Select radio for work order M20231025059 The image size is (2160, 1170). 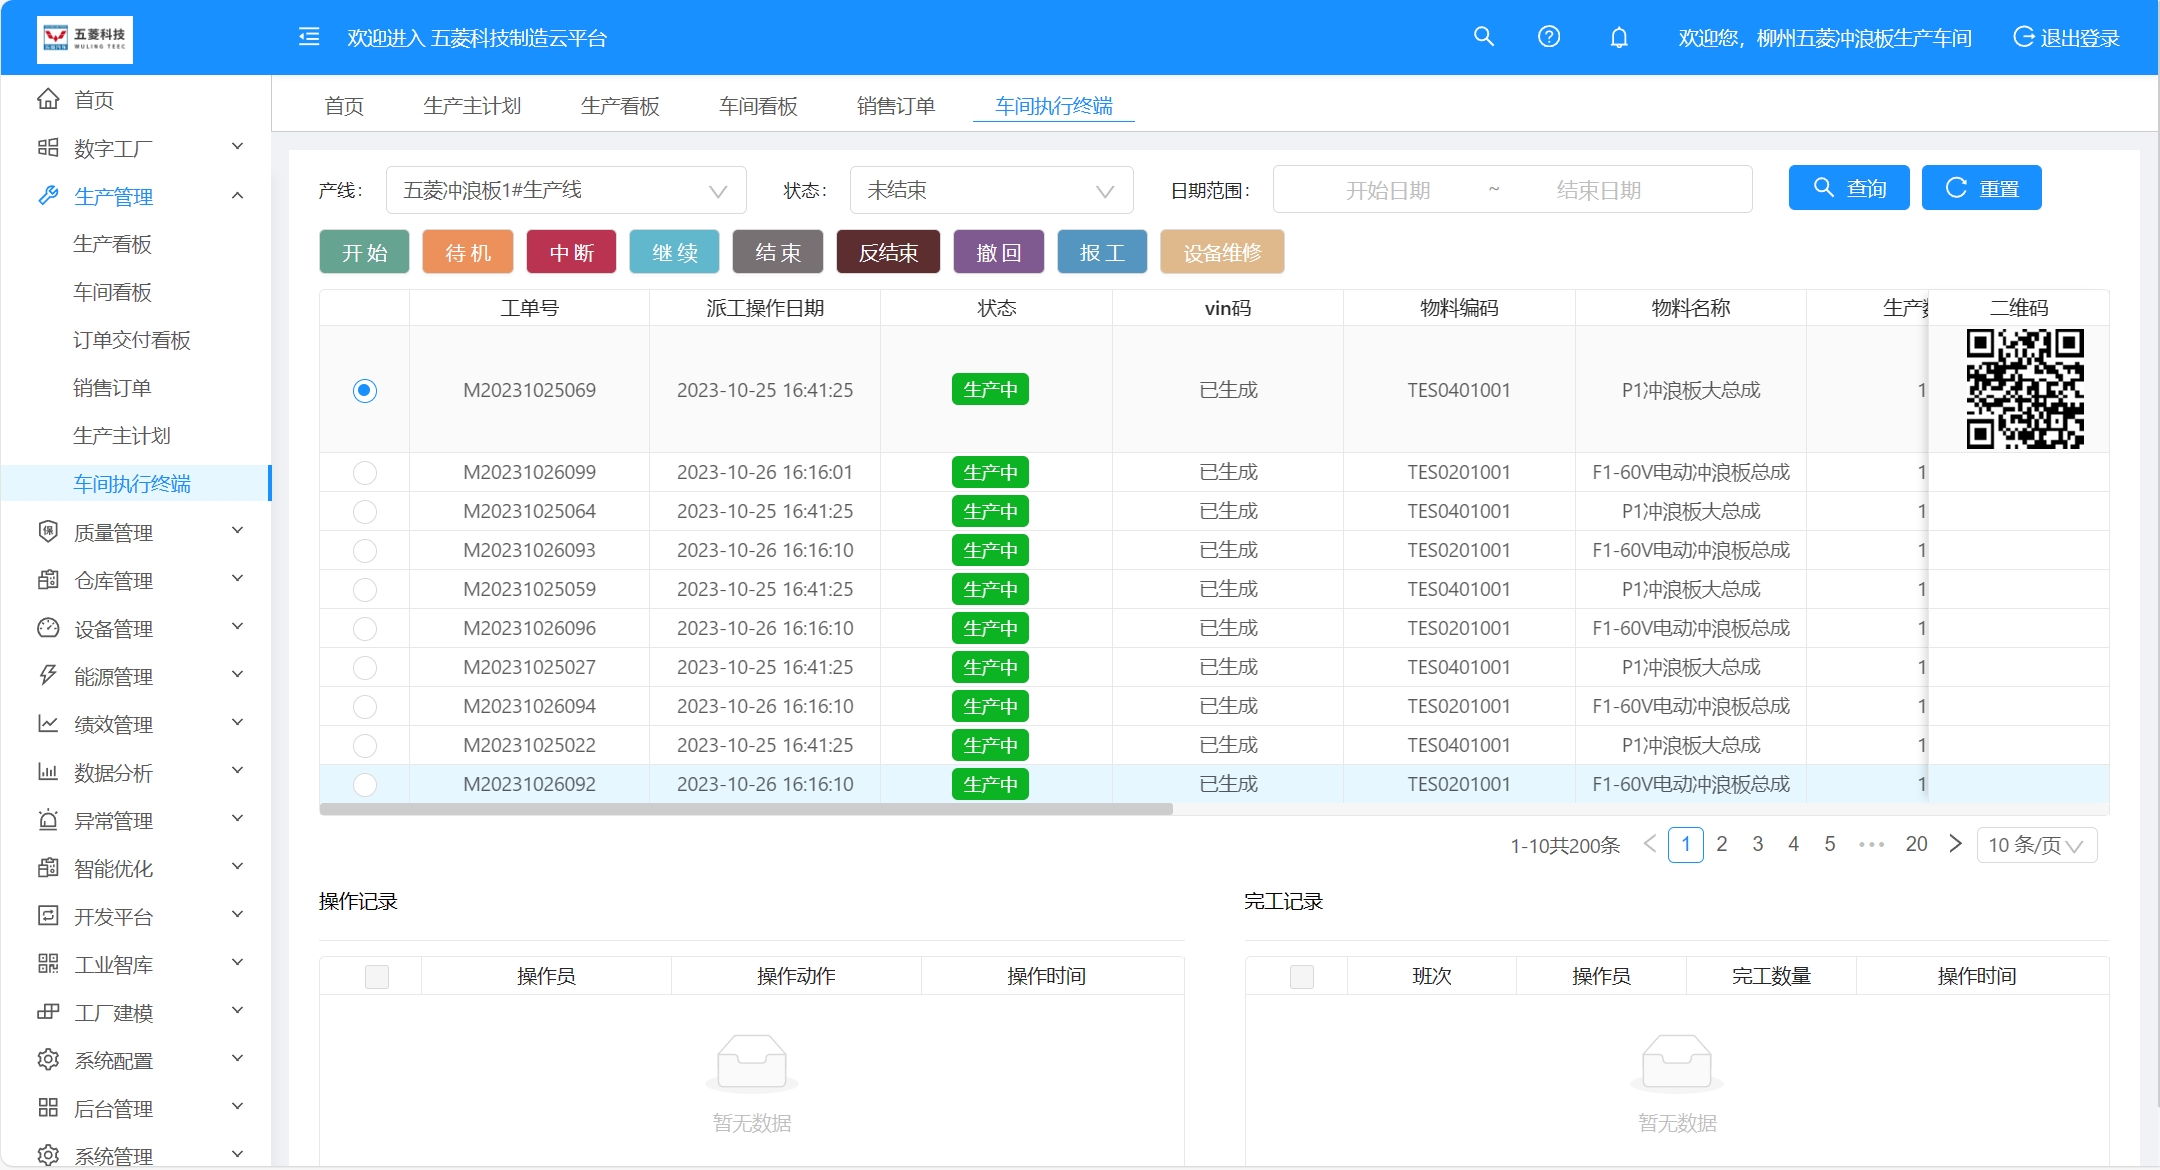tap(365, 589)
